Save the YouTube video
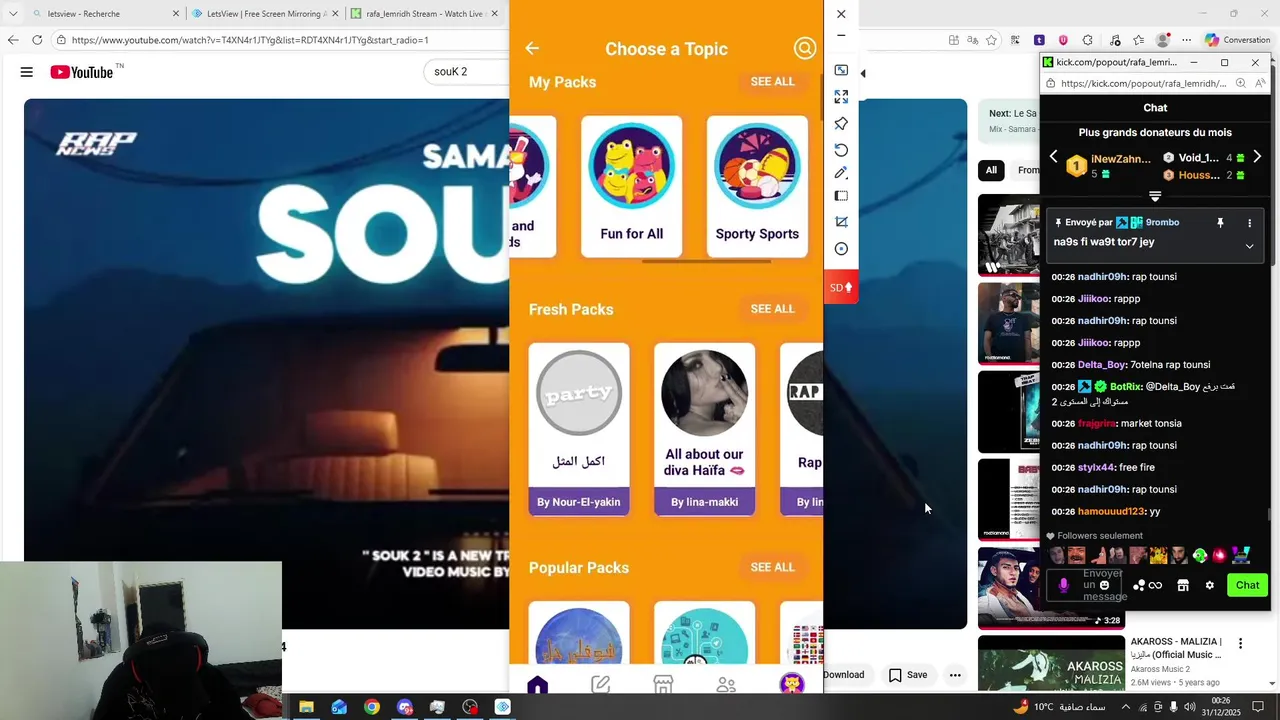 908,675
